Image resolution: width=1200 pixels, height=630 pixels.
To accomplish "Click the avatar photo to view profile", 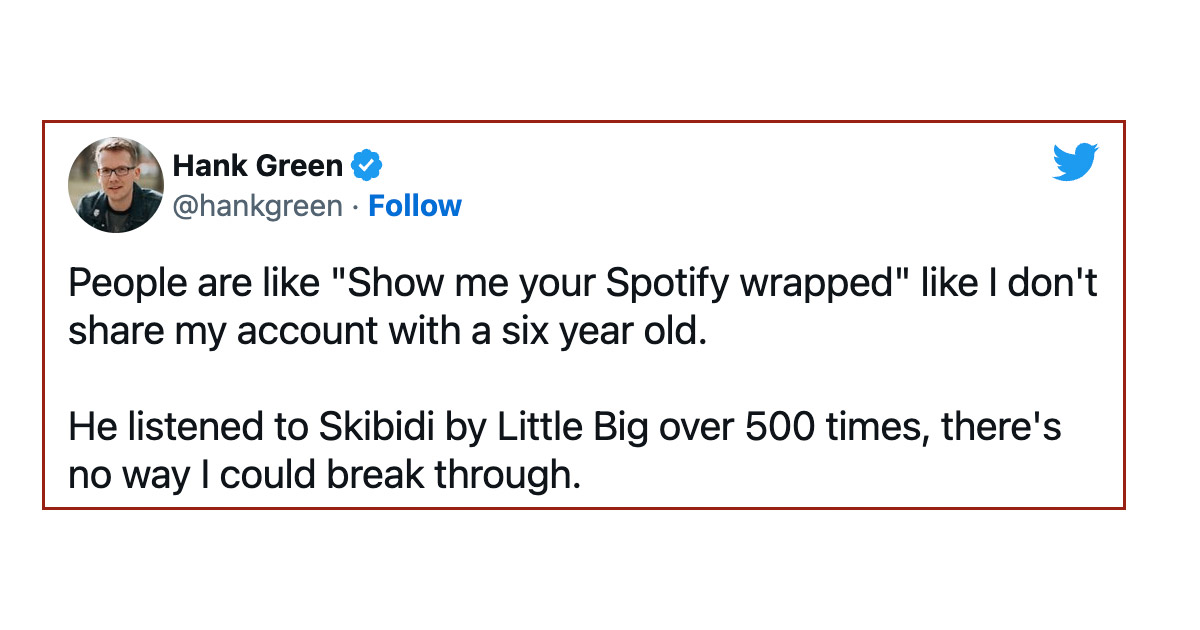I will click(x=116, y=185).
